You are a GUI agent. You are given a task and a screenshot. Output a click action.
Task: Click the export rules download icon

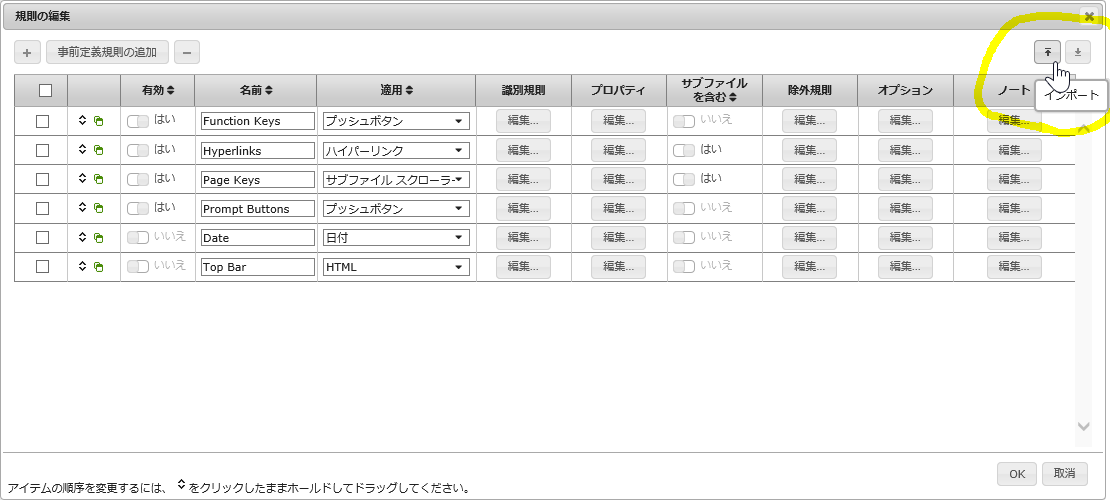coord(1078,52)
